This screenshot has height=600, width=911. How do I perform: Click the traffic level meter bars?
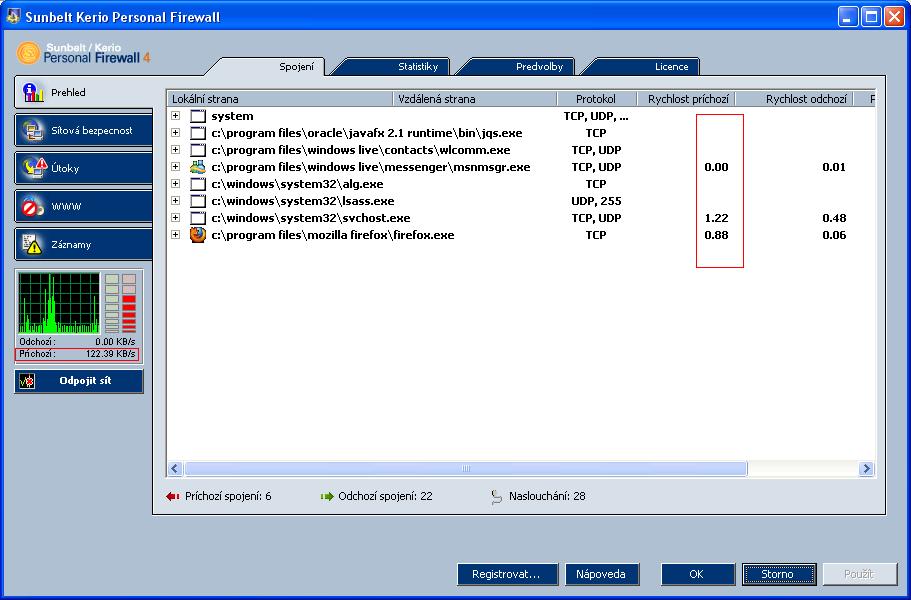[120, 303]
